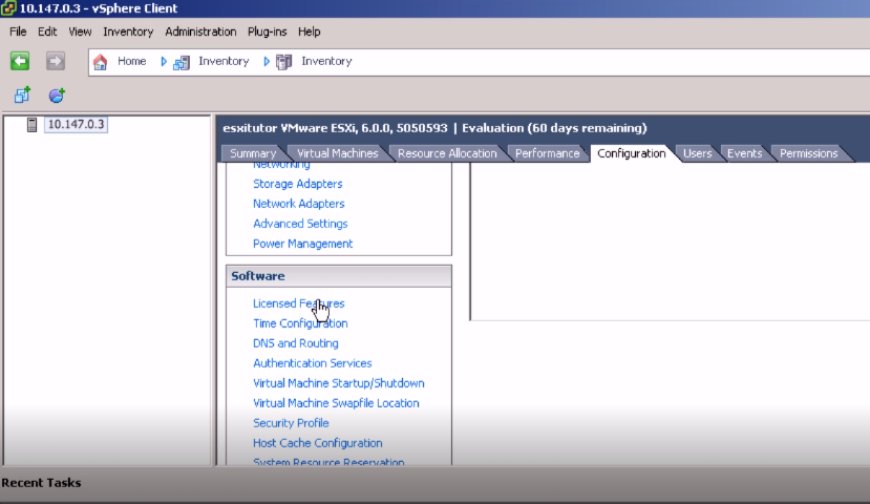The image size is (870, 504).
Task: Open Time Configuration link
Action: click(x=300, y=323)
